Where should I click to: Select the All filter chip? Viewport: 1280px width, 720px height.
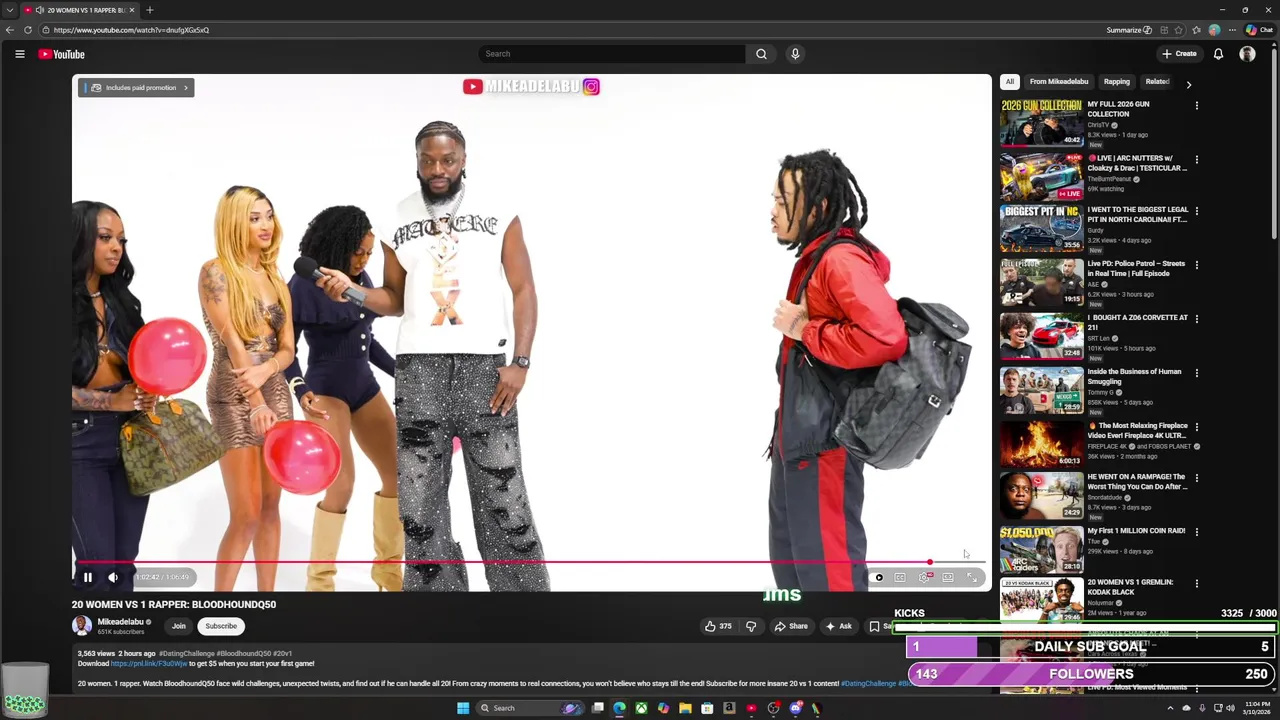pyautogui.click(x=1010, y=82)
